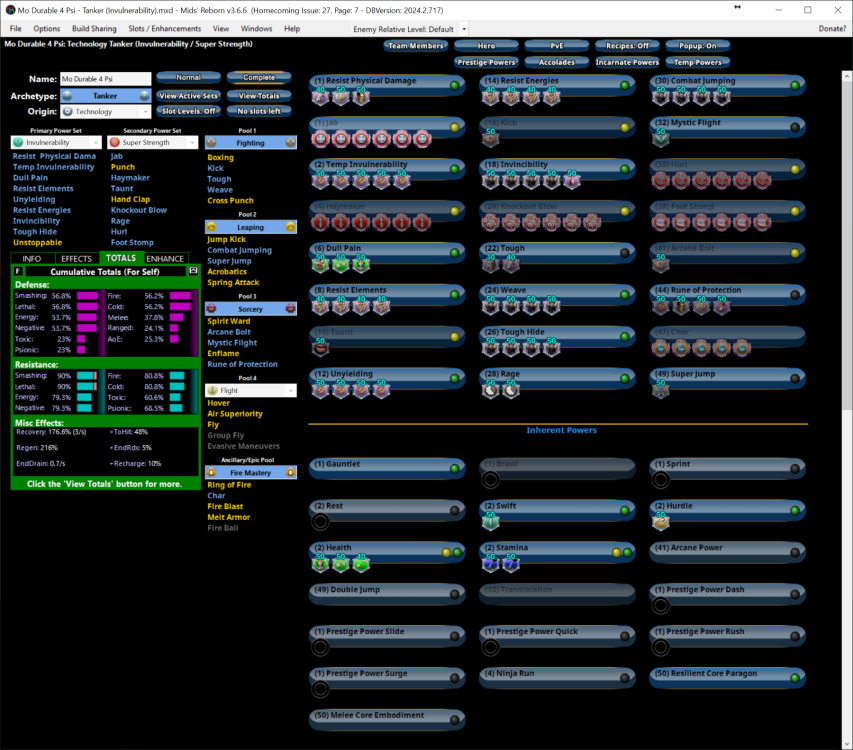Click the enhancement icon under Hurdle
The width and height of the screenshot is (853, 750).
point(660,522)
